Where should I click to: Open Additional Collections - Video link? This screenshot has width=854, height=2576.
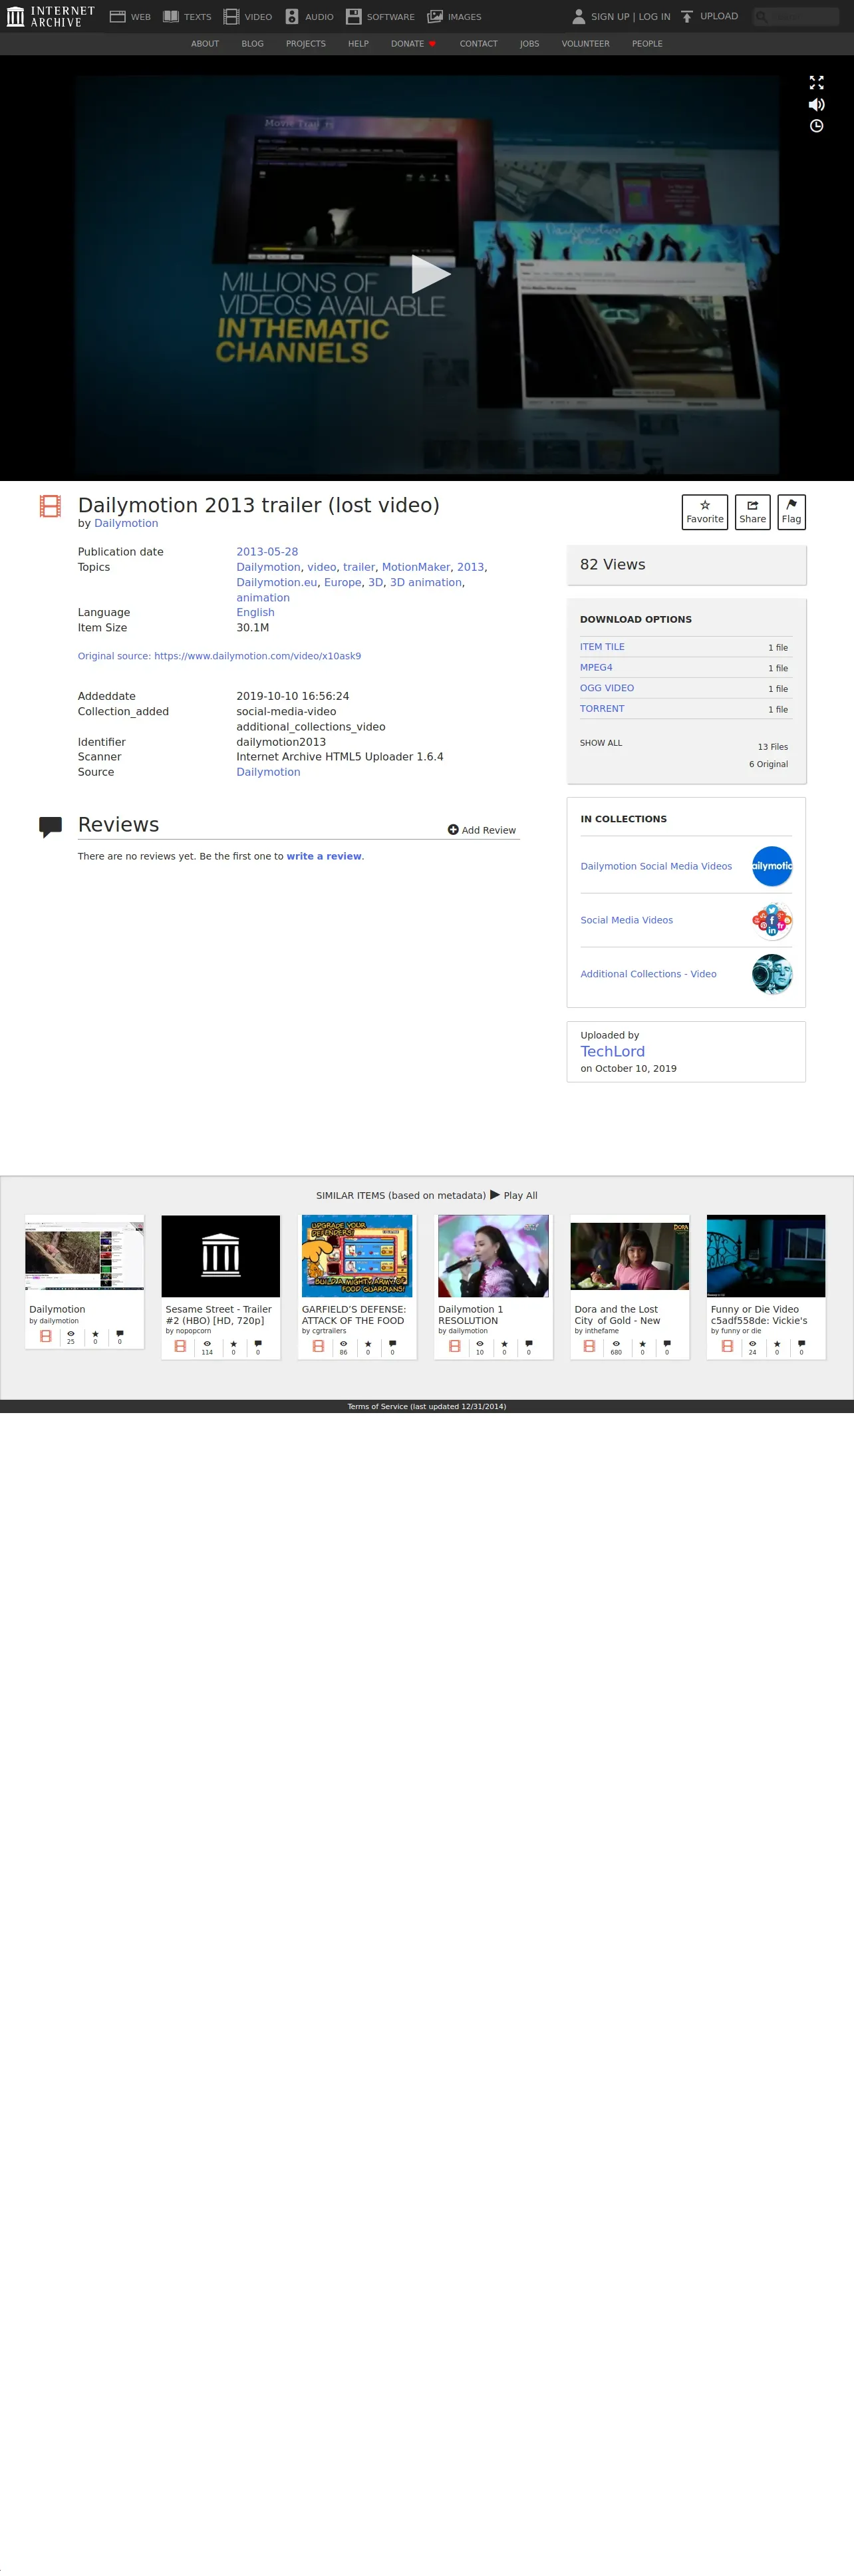click(648, 974)
